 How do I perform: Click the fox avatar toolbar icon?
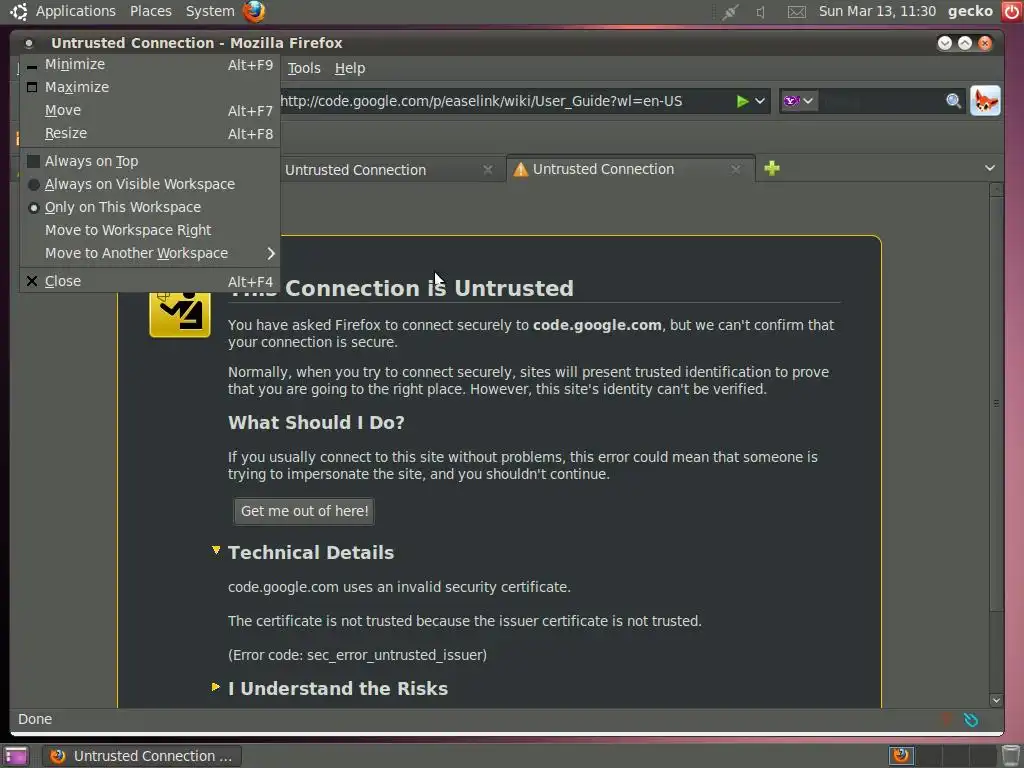[985, 101]
